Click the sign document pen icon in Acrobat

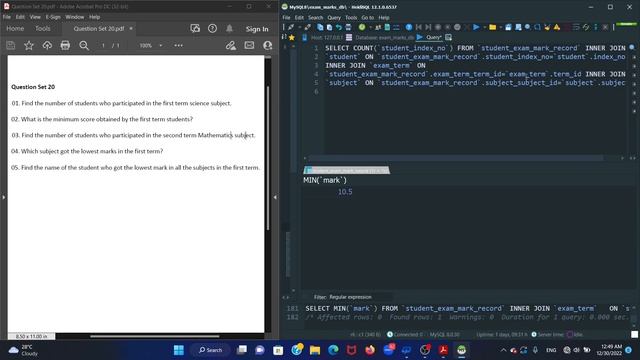231,45
